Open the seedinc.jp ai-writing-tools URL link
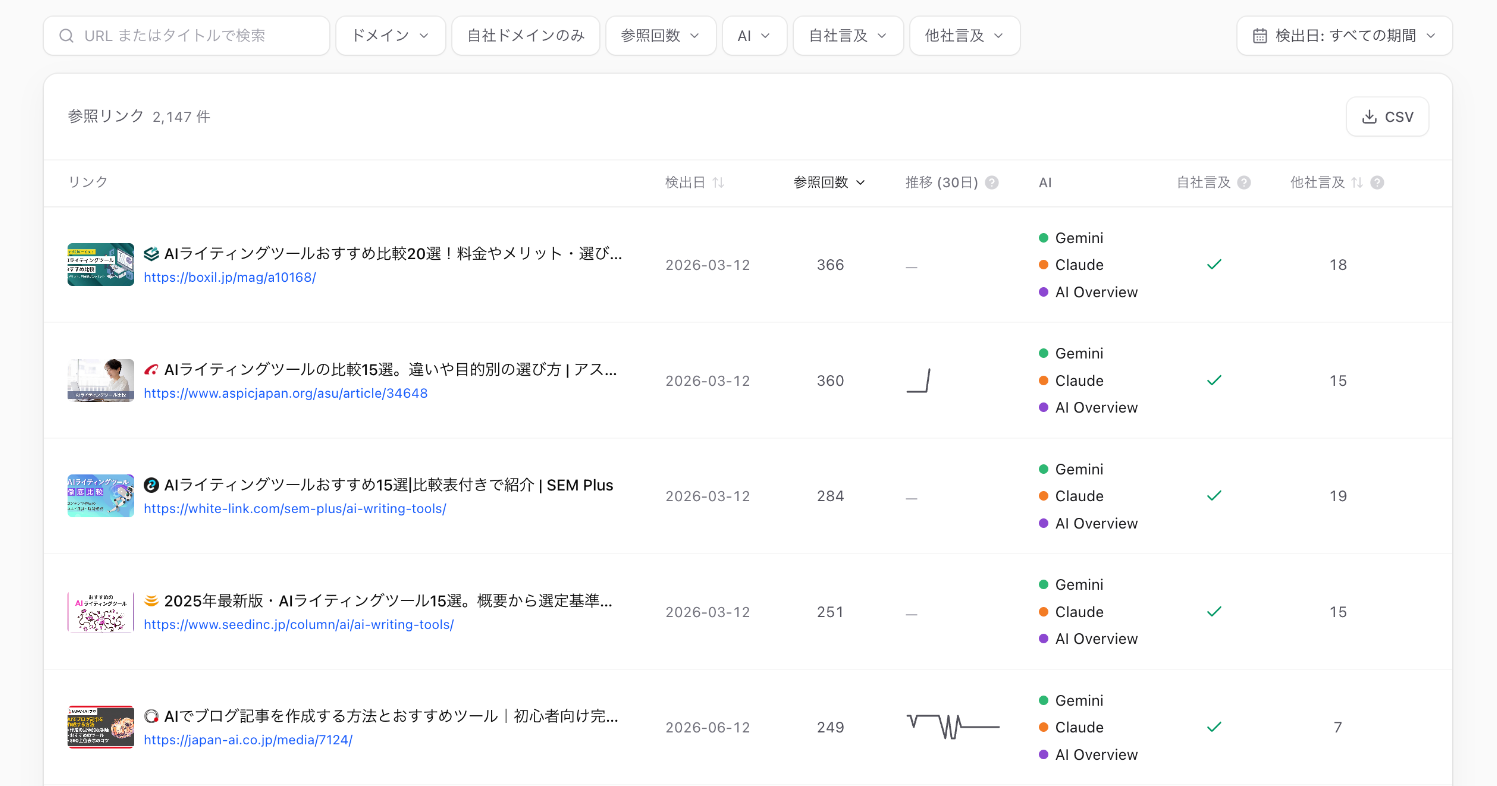 point(299,624)
